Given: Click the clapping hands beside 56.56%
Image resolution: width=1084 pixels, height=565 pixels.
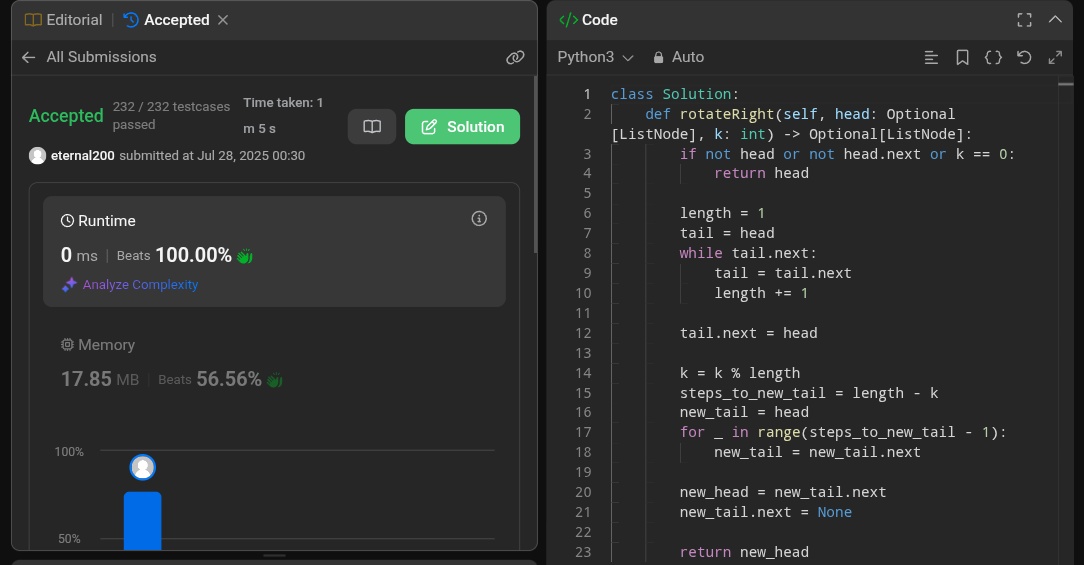Looking at the screenshot, I should (x=274, y=380).
